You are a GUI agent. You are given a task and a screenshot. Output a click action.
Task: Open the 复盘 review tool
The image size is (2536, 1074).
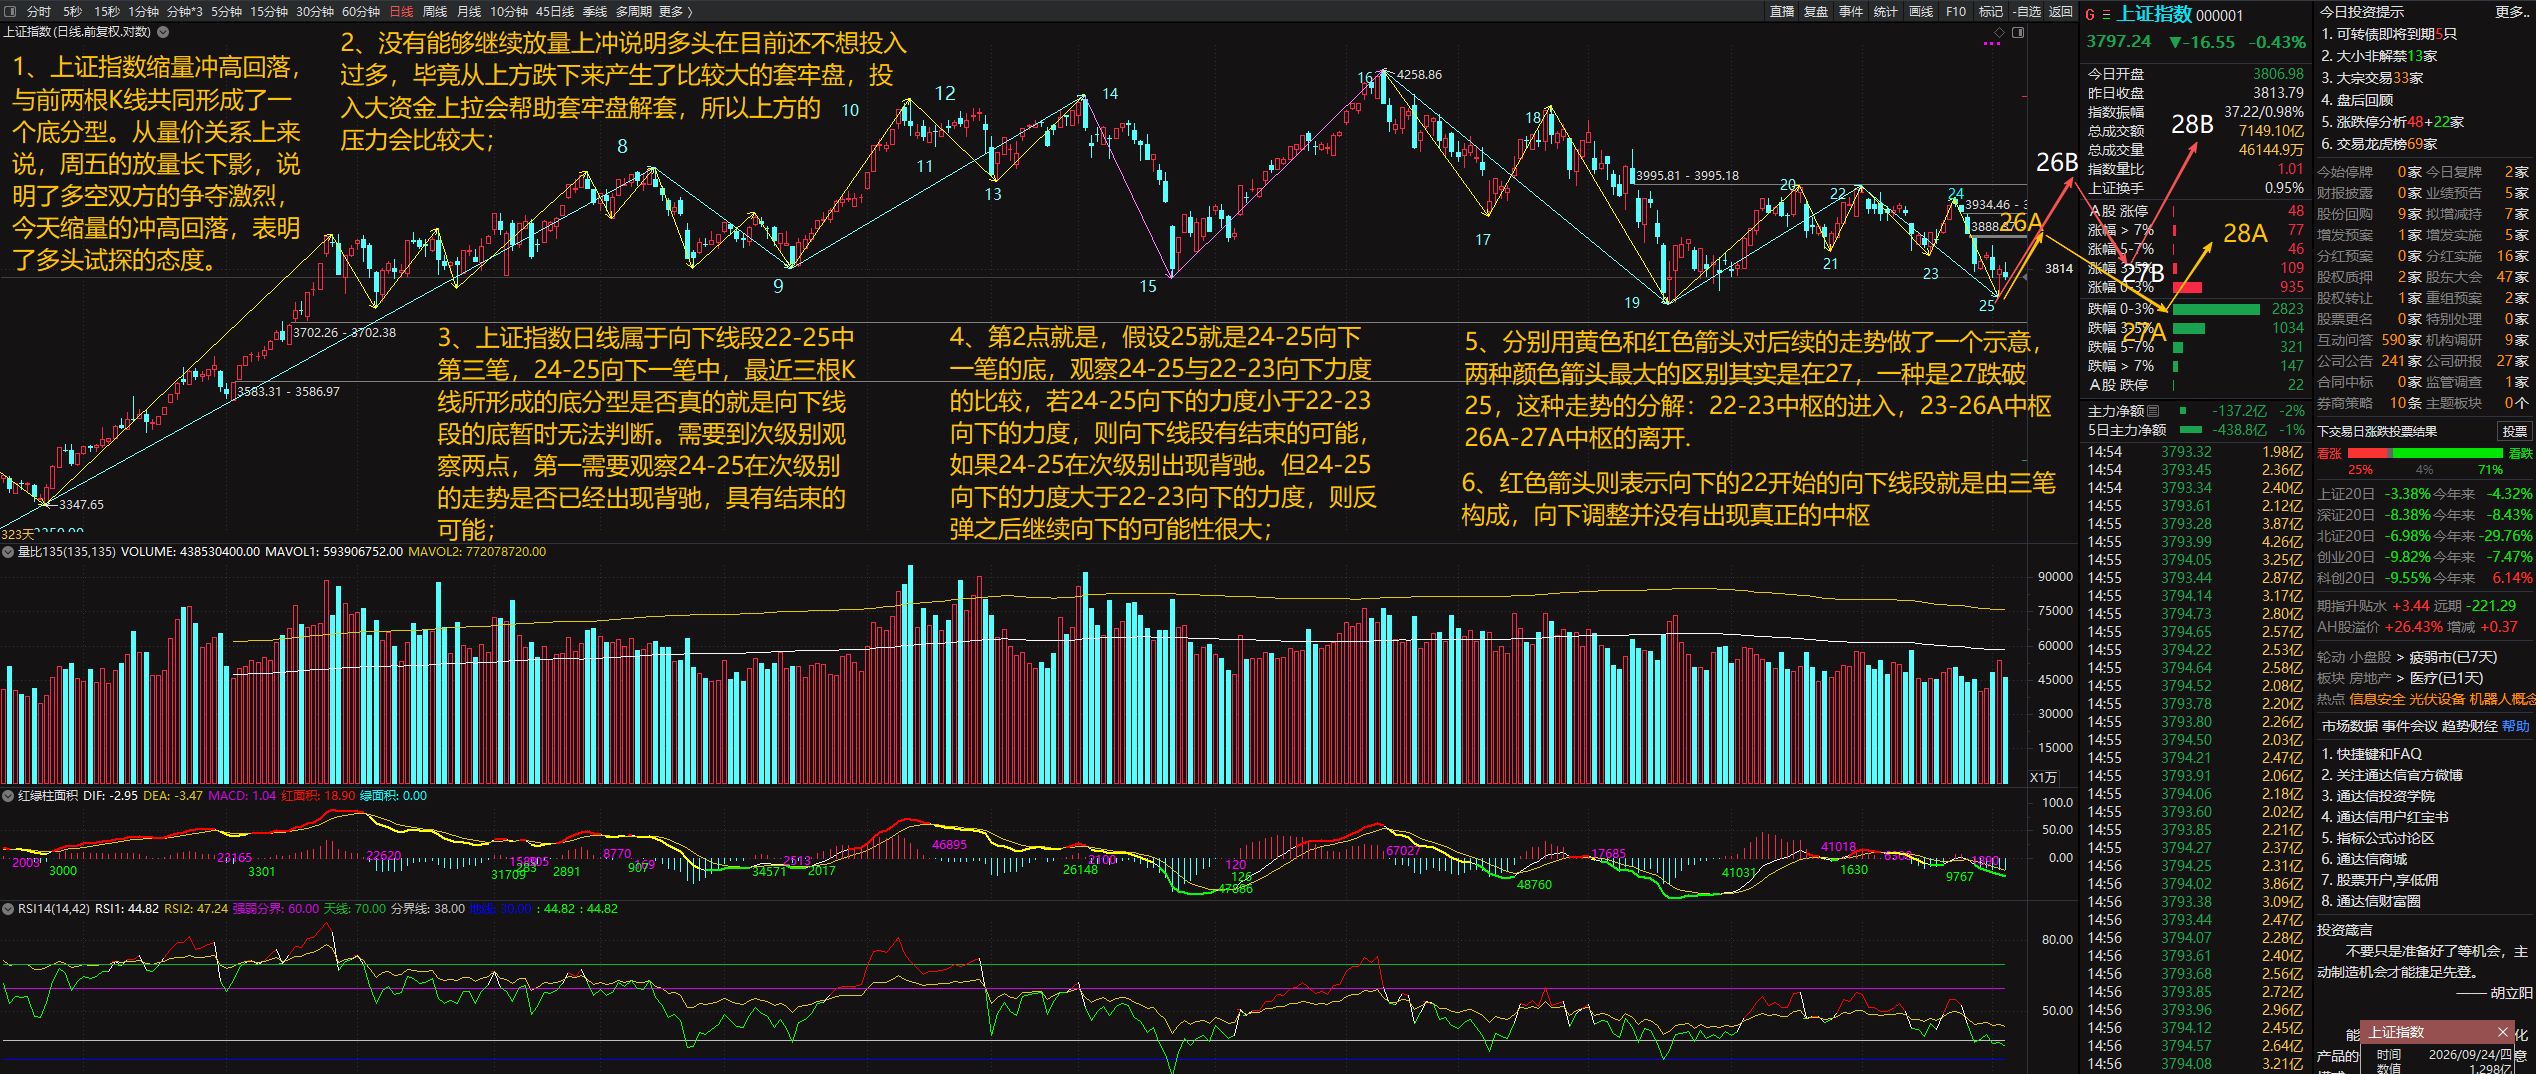[x=1816, y=11]
